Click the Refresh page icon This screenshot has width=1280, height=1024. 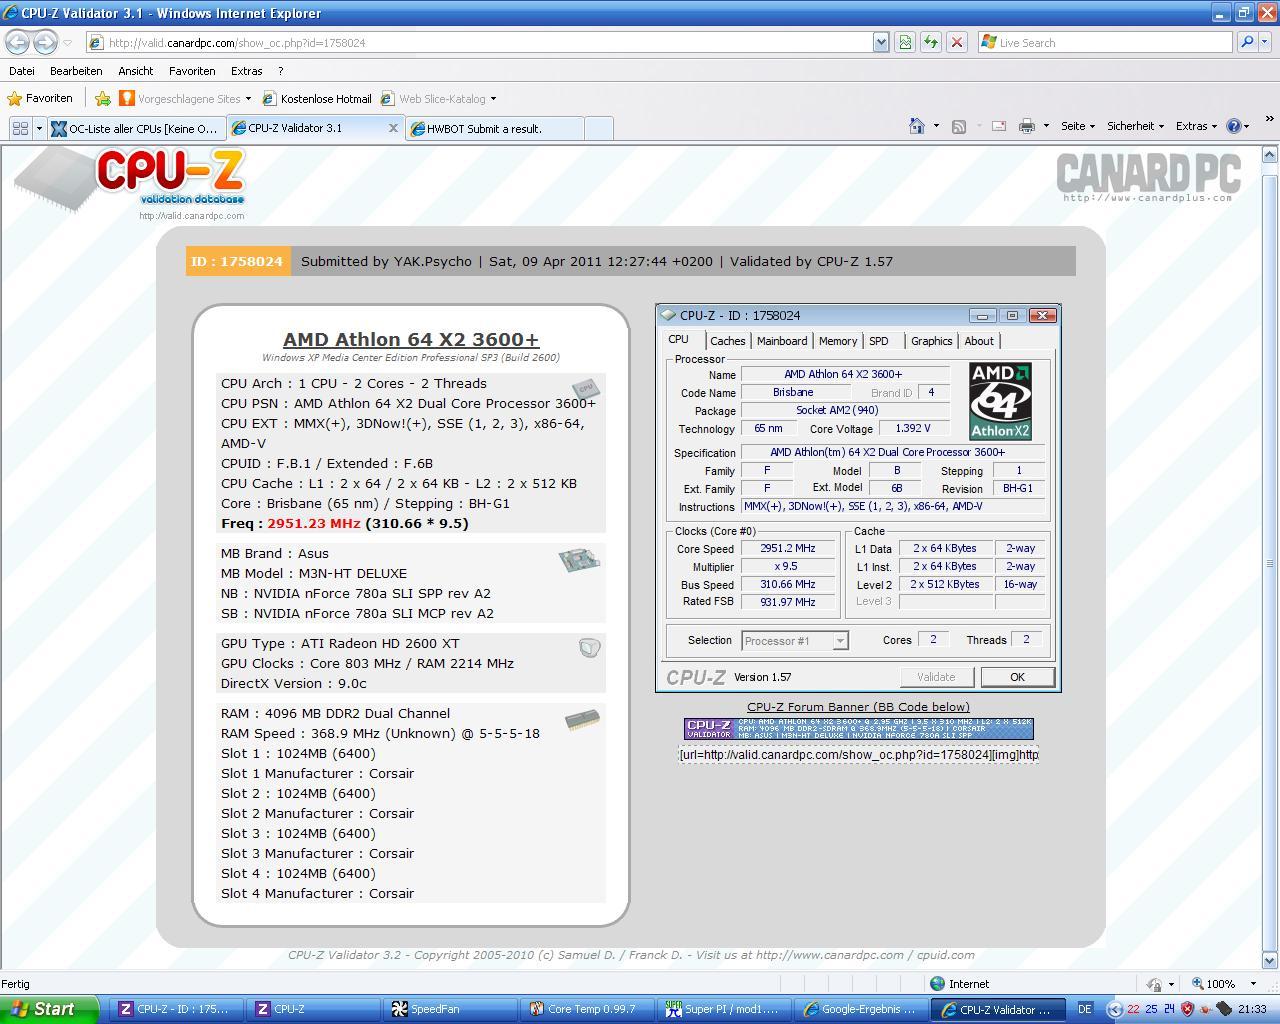[931, 42]
